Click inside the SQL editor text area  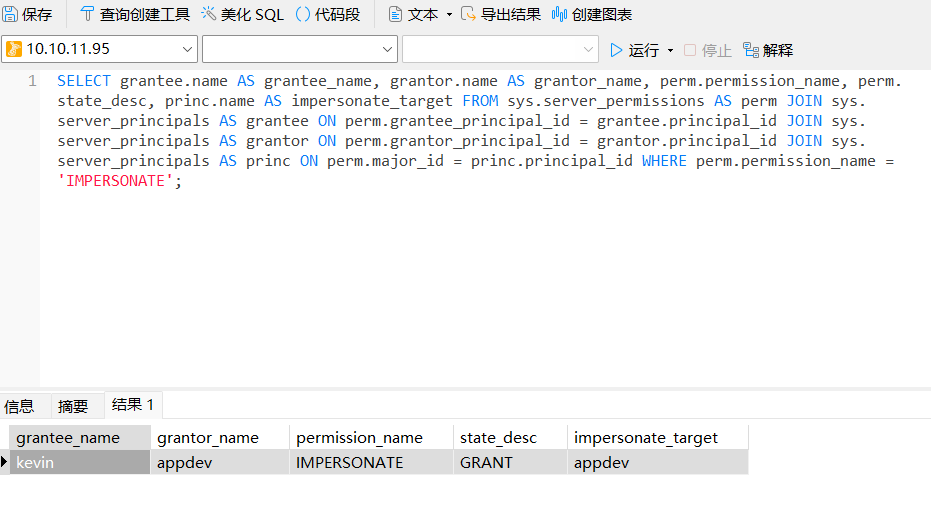click(x=480, y=280)
